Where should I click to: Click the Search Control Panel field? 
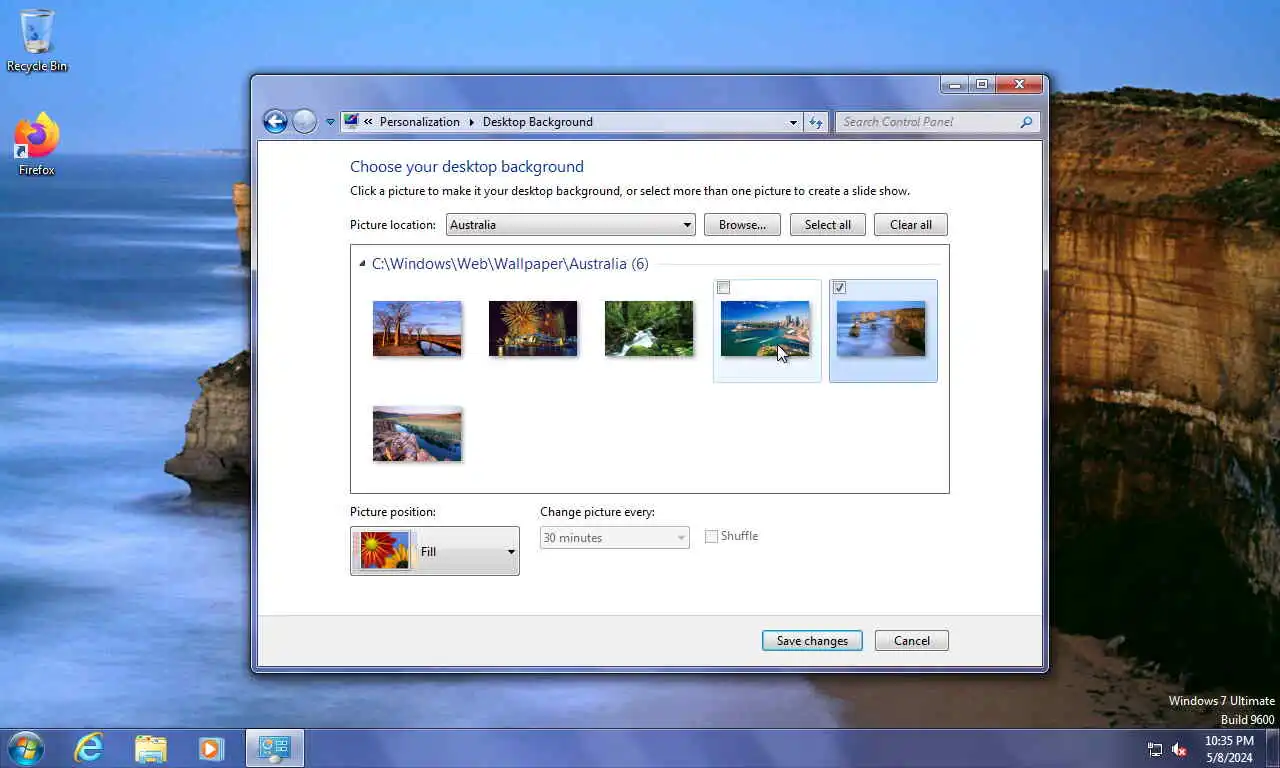click(925, 122)
